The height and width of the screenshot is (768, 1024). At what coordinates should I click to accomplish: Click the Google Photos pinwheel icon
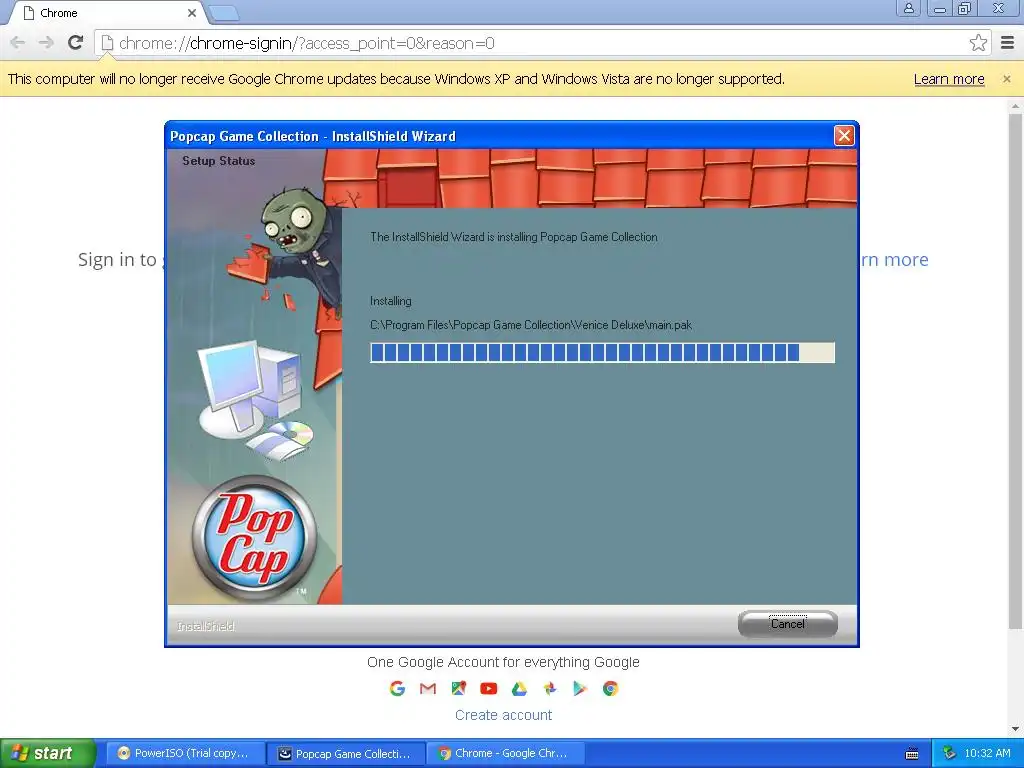[550, 688]
